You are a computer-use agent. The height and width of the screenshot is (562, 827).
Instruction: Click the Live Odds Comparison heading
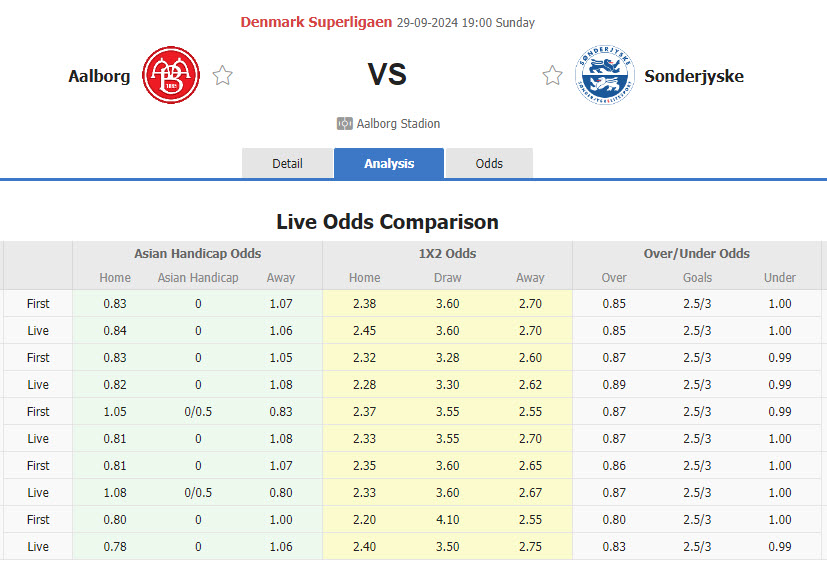pyautogui.click(x=387, y=221)
